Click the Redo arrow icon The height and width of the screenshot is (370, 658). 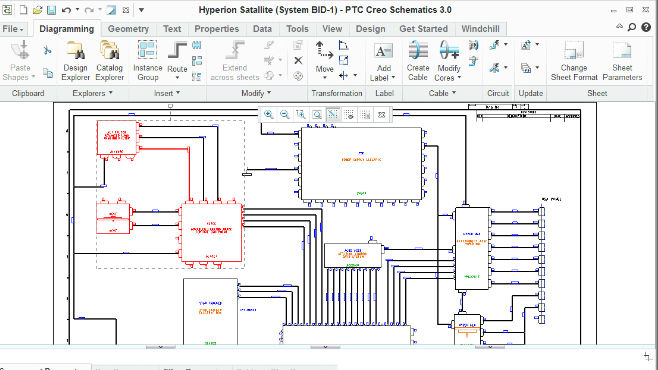pyautogui.click(x=89, y=10)
